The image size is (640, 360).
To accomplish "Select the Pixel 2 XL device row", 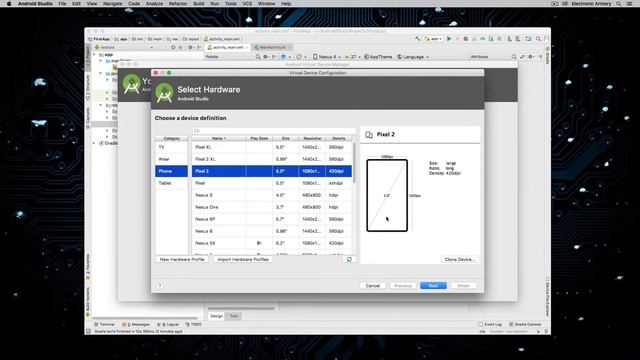I will pos(272,159).
